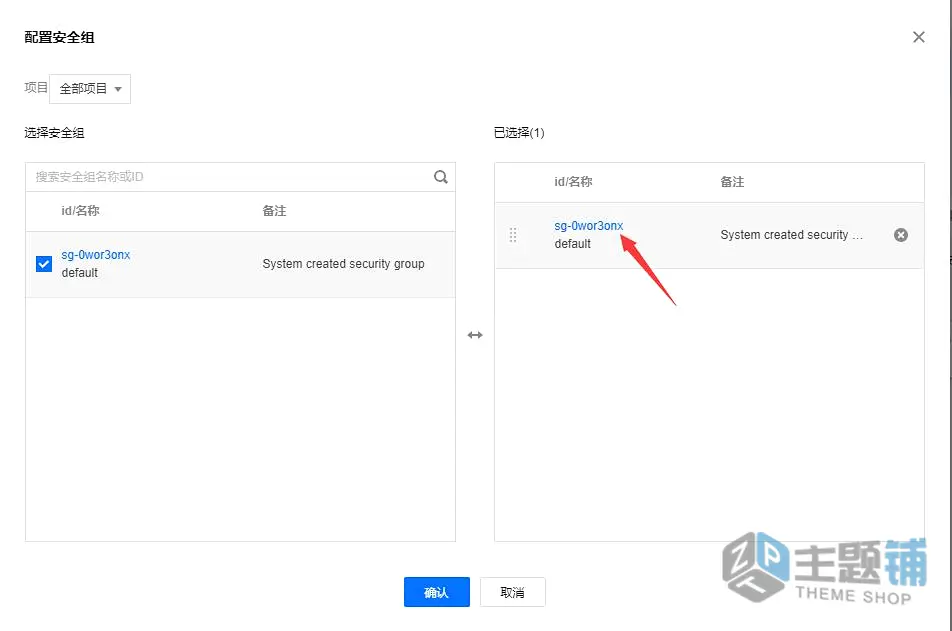Screen dimensions: 952x631
Task: Open the sg-0wor3onx link in the selected panel
Action: click(588, 225)
